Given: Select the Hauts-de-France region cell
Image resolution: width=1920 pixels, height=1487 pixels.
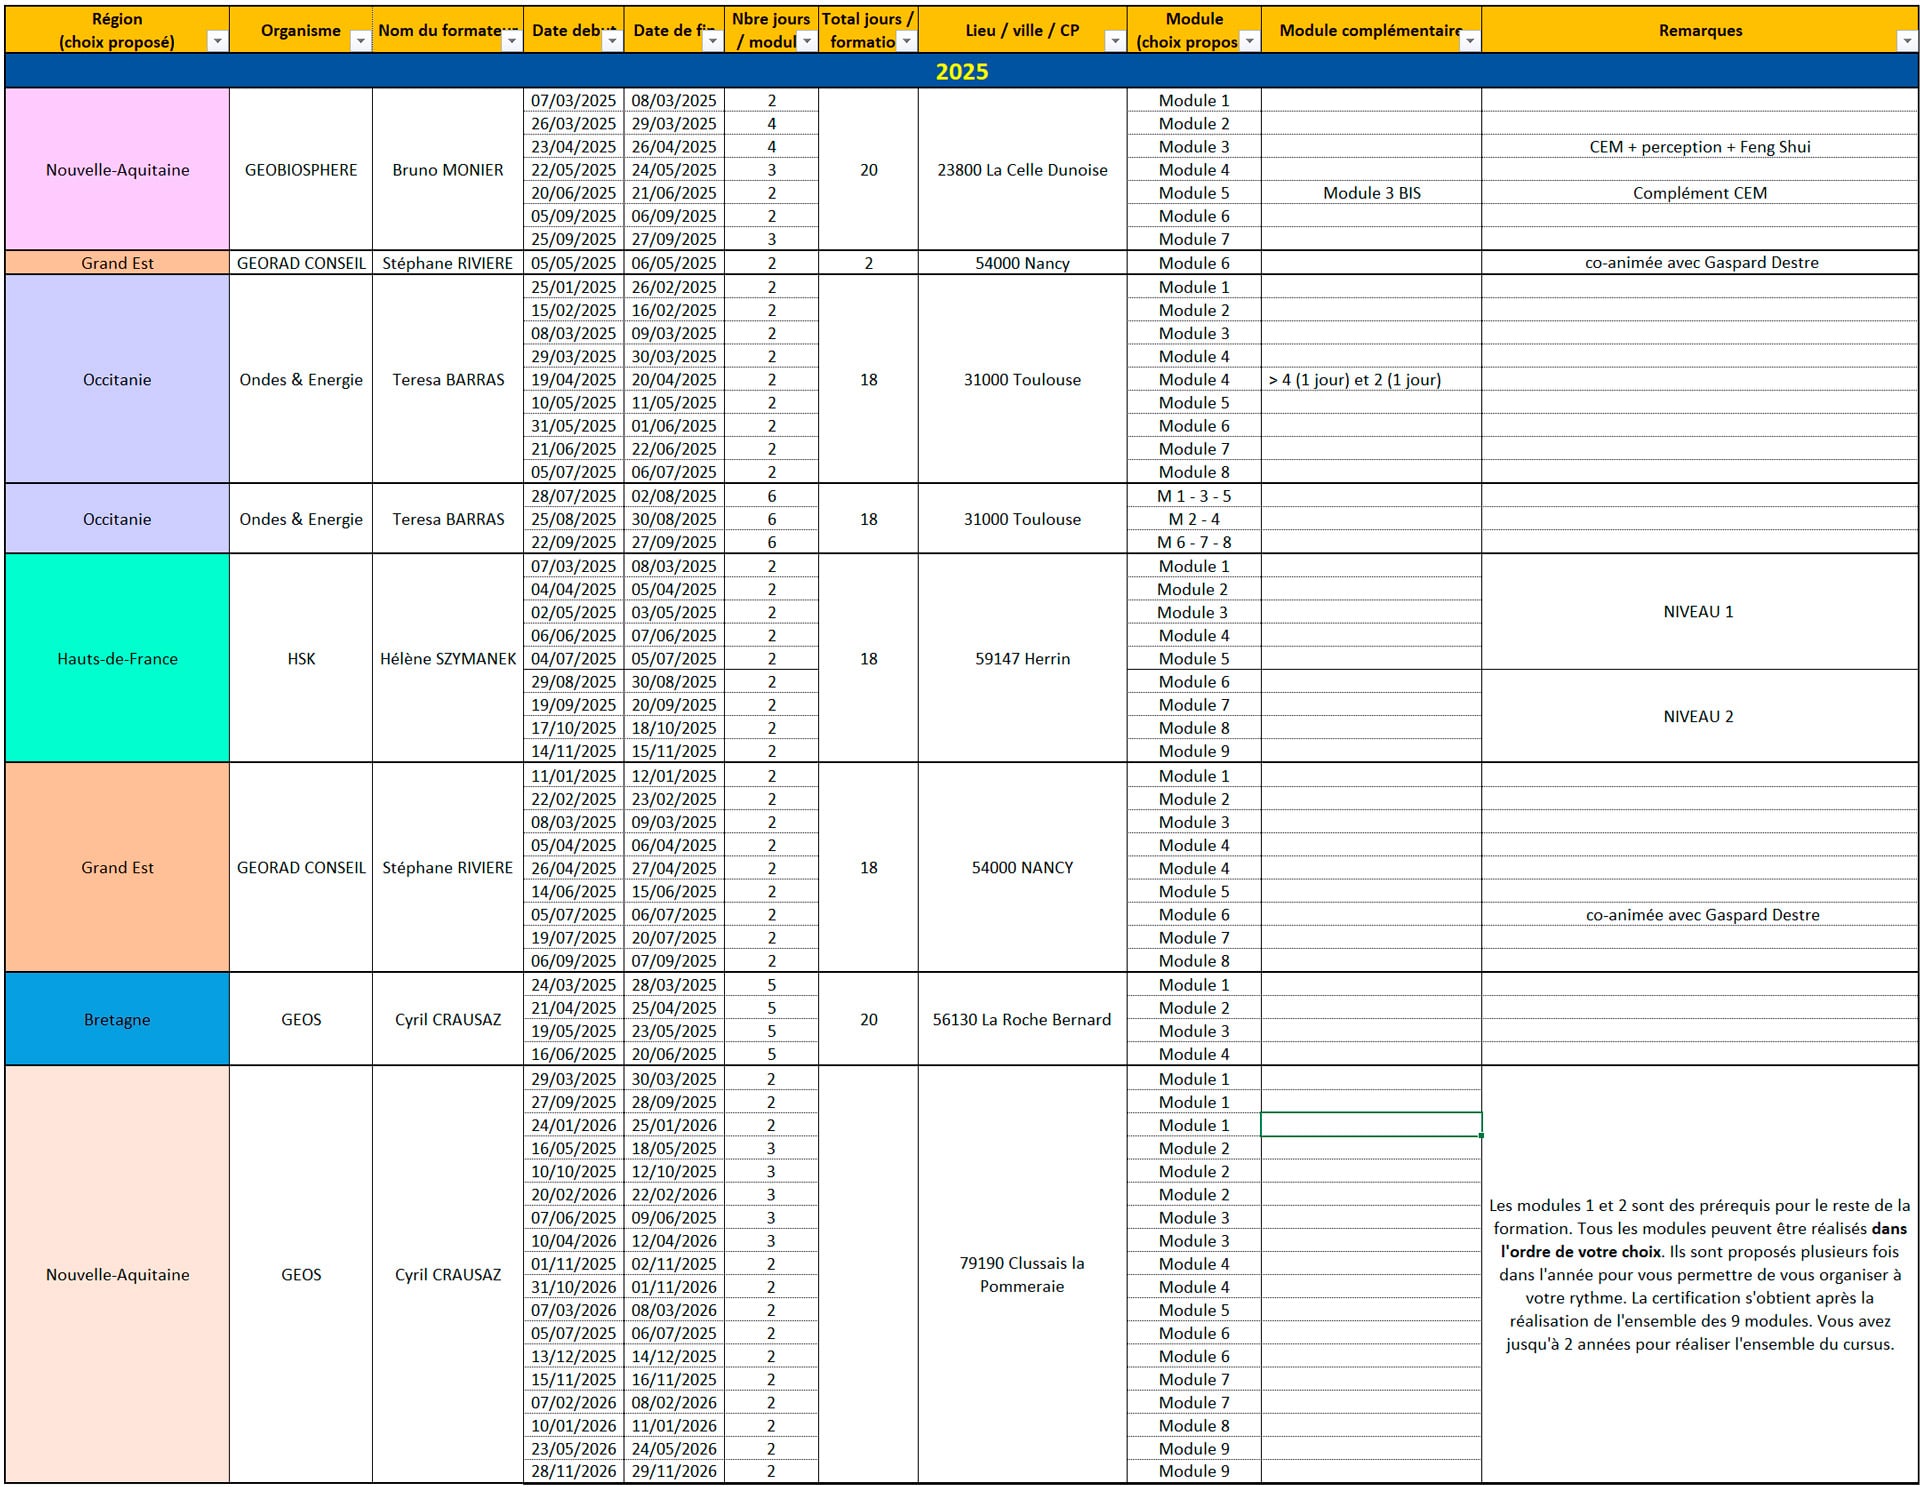Looking at the screenshot, I should coord(117,658).
